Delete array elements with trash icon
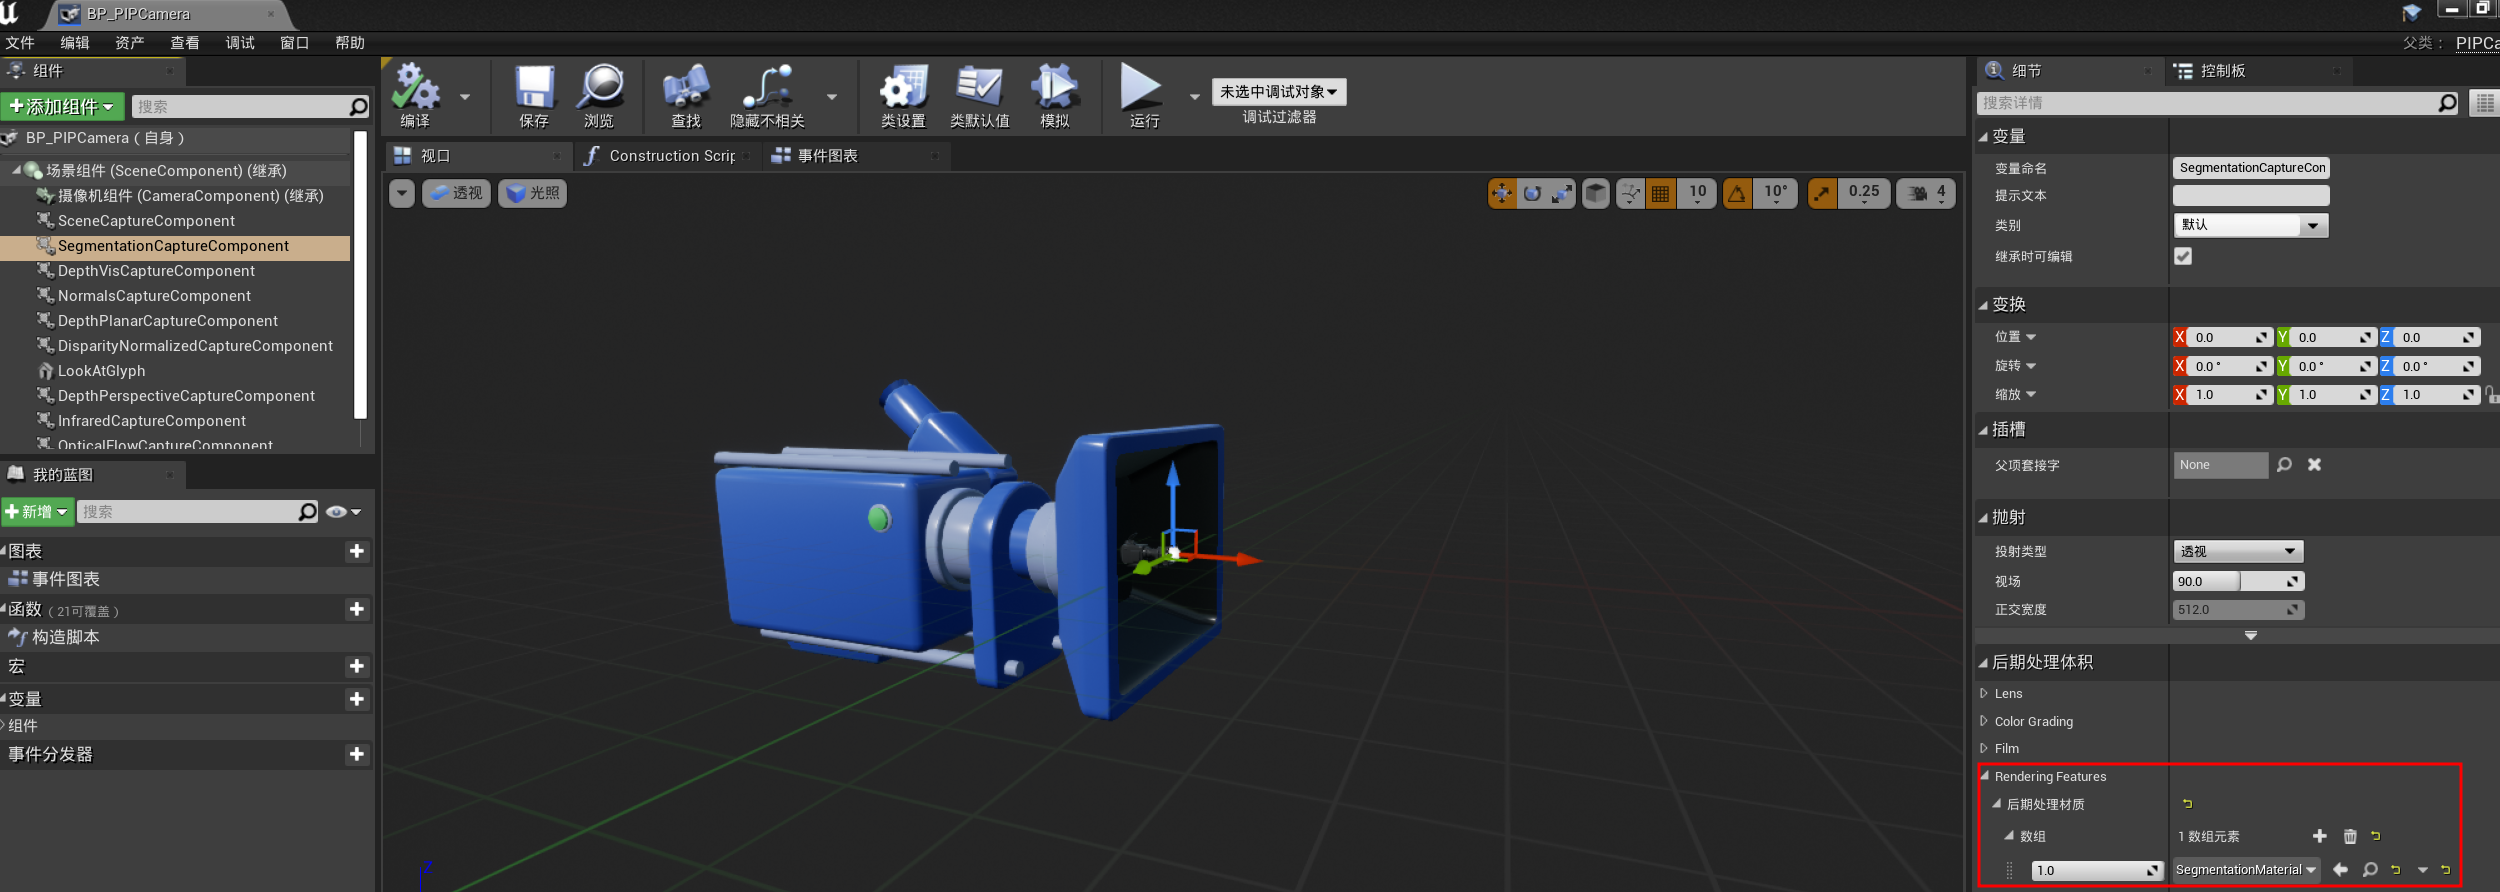2500x892 pixels. click(x=2350, y=836)
